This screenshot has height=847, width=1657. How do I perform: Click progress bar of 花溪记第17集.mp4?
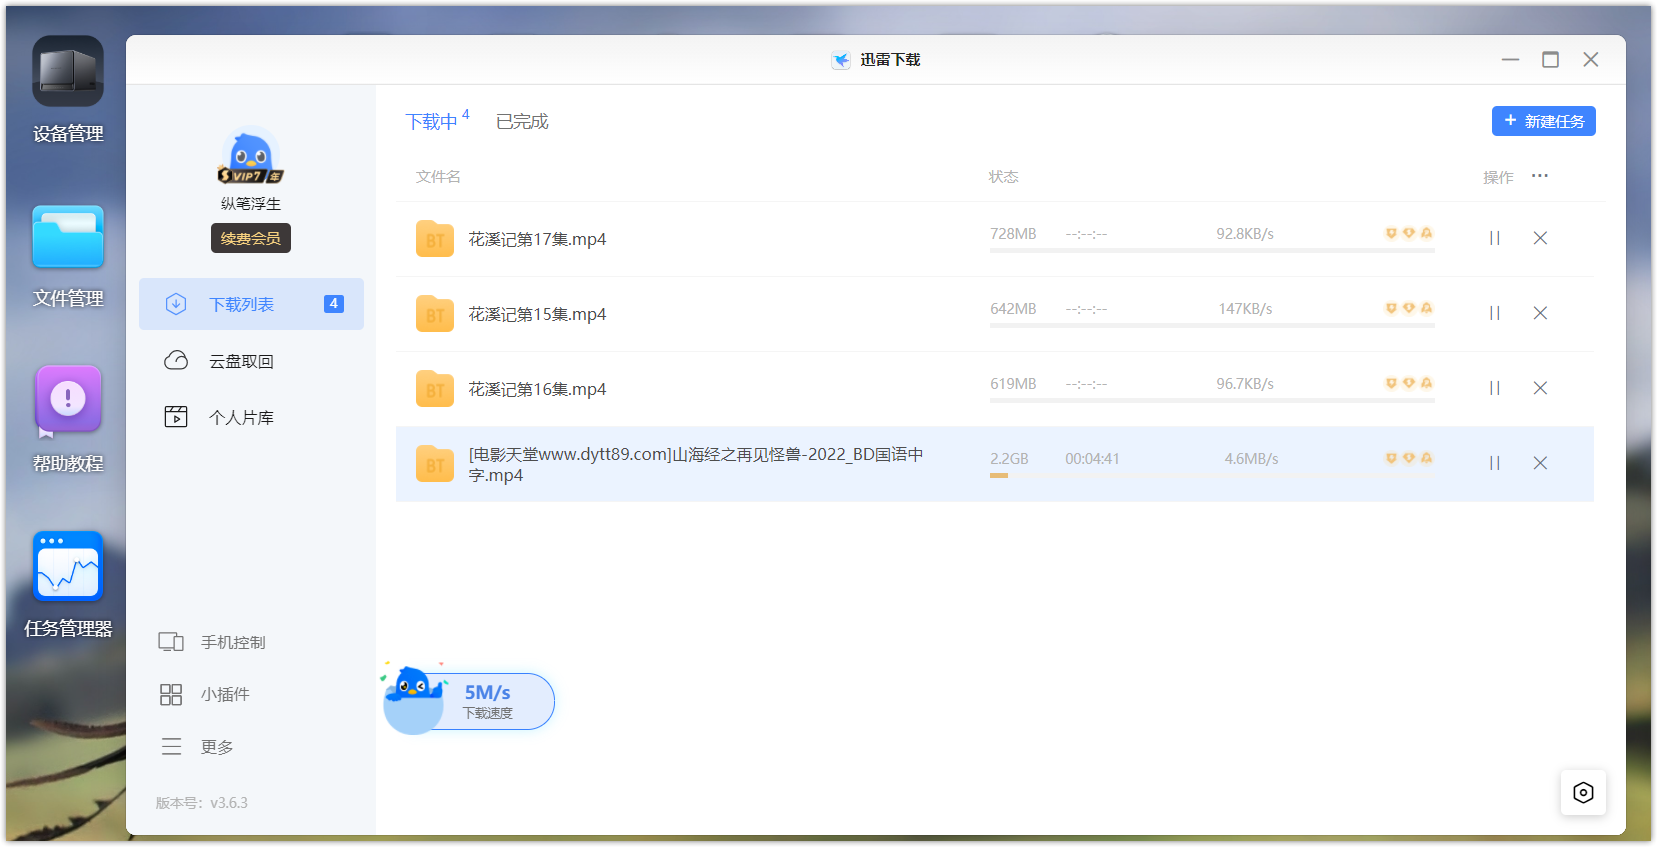point(1212,250)
